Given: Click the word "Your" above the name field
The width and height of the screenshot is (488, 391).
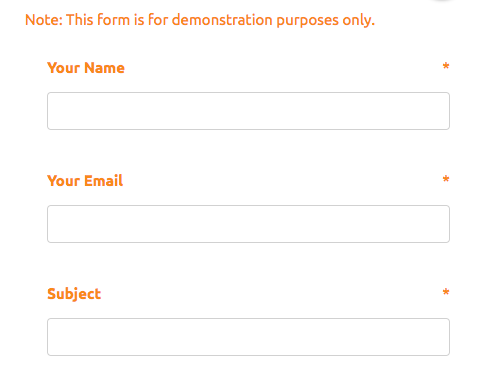Looking at the screenshot, I should [x=63, y=68].
